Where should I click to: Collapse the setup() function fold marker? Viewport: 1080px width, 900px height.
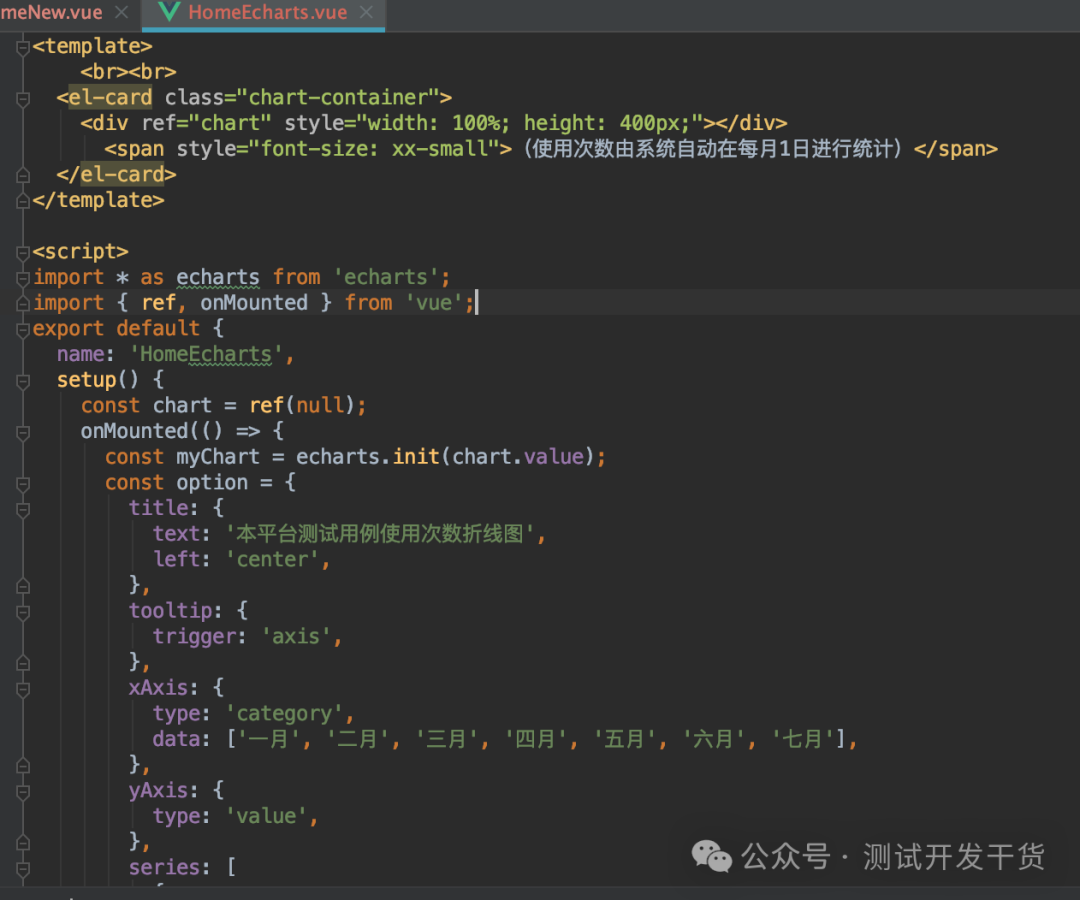pos(21,380)
